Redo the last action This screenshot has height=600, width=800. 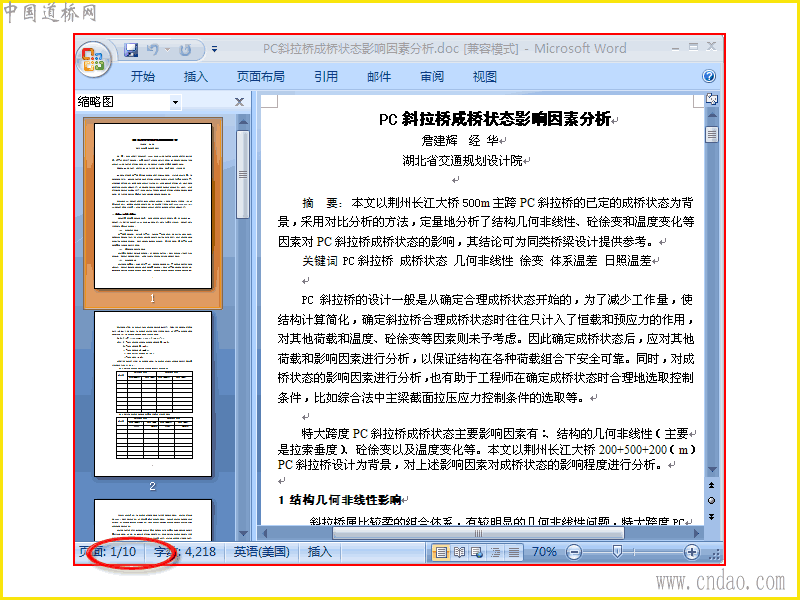pos(185,50)
